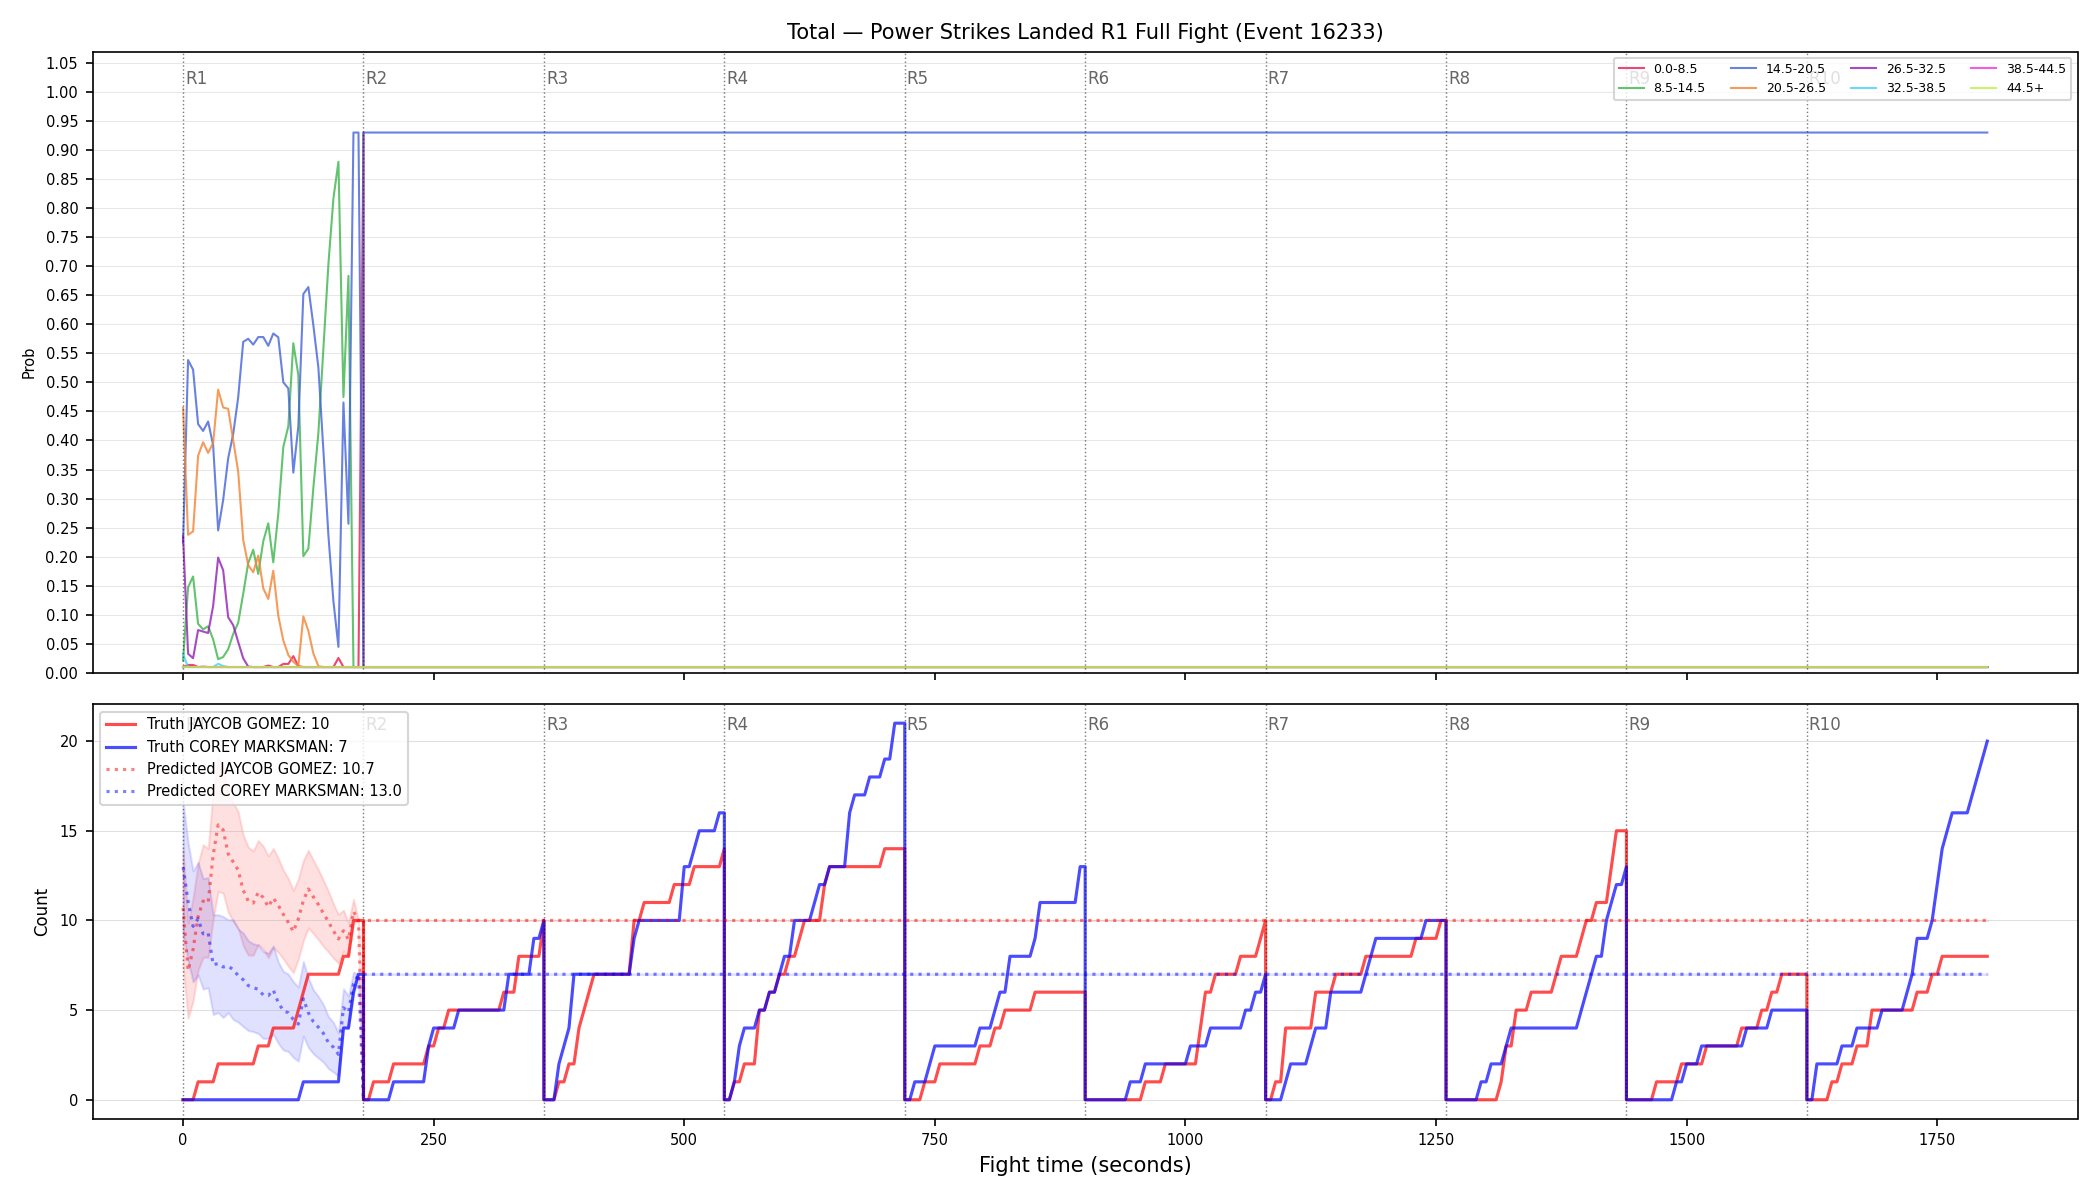The width and height of the screenshot is (2100, 1200).
Task: Select the '44.5+' legend entry
Action: tap(2007, 88)
